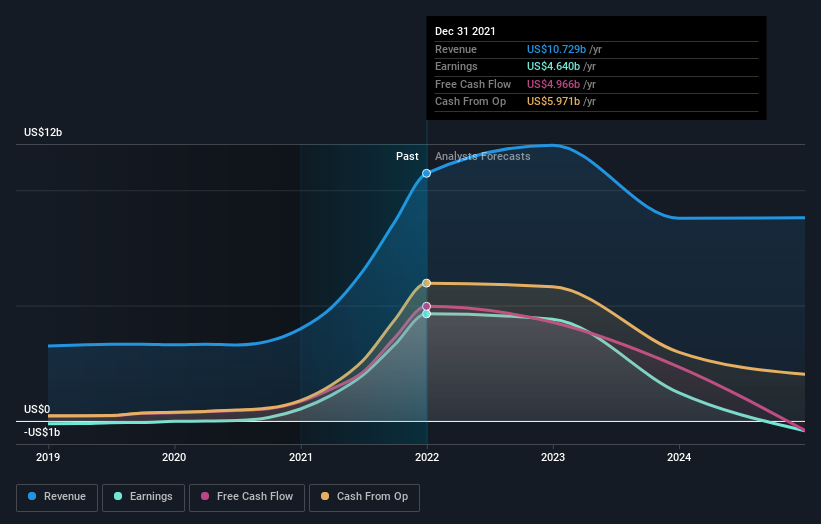Select the teal Earnings data point at 2022
Screen dimensions: 821x524
(x=427, y=314)
